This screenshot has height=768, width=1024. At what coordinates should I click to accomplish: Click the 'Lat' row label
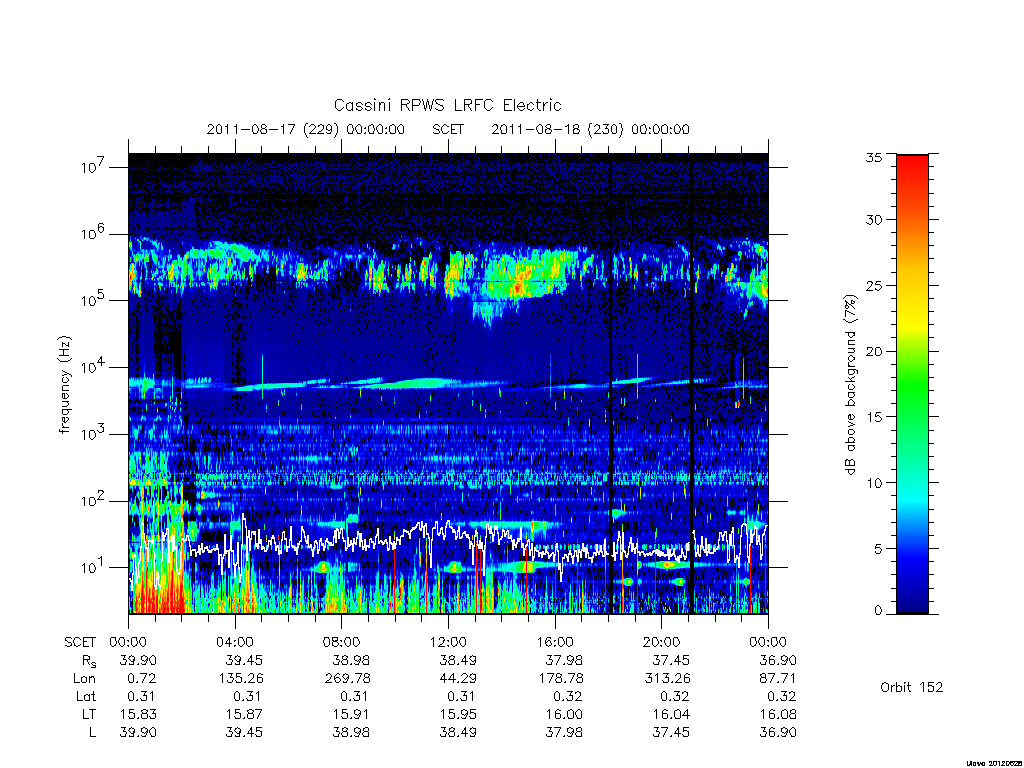pos(86,696)
